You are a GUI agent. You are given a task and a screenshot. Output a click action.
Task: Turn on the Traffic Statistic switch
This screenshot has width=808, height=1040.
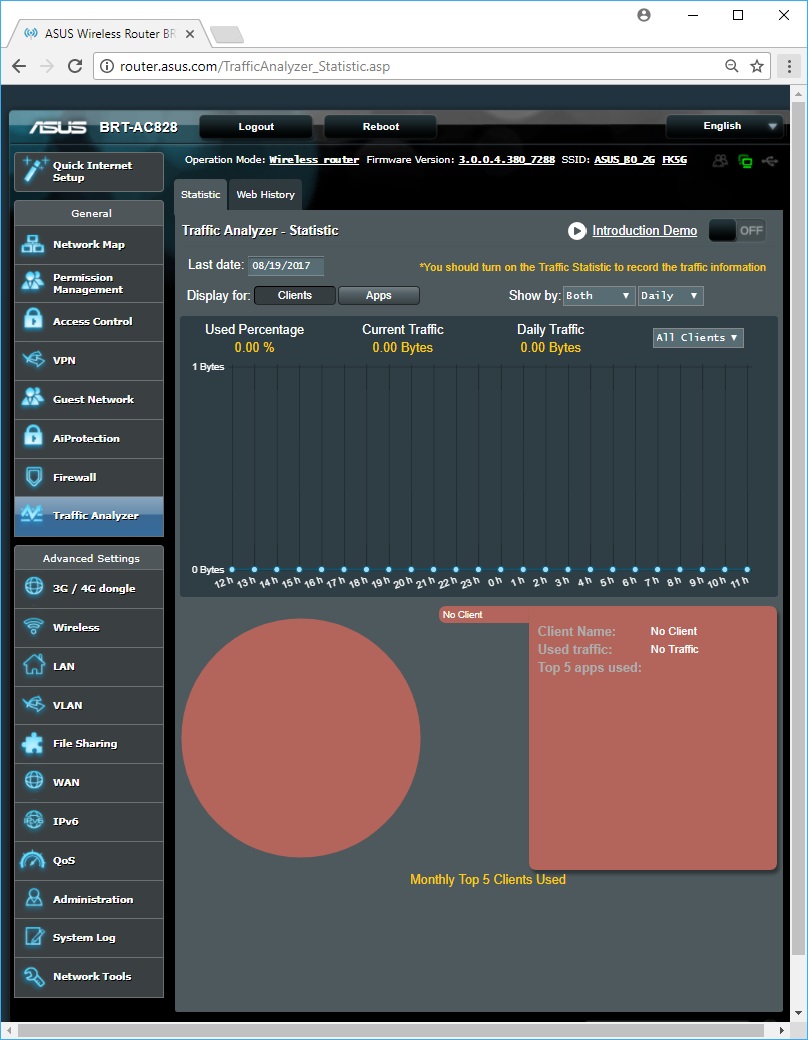pyautogui.click(x=738, y=231)
